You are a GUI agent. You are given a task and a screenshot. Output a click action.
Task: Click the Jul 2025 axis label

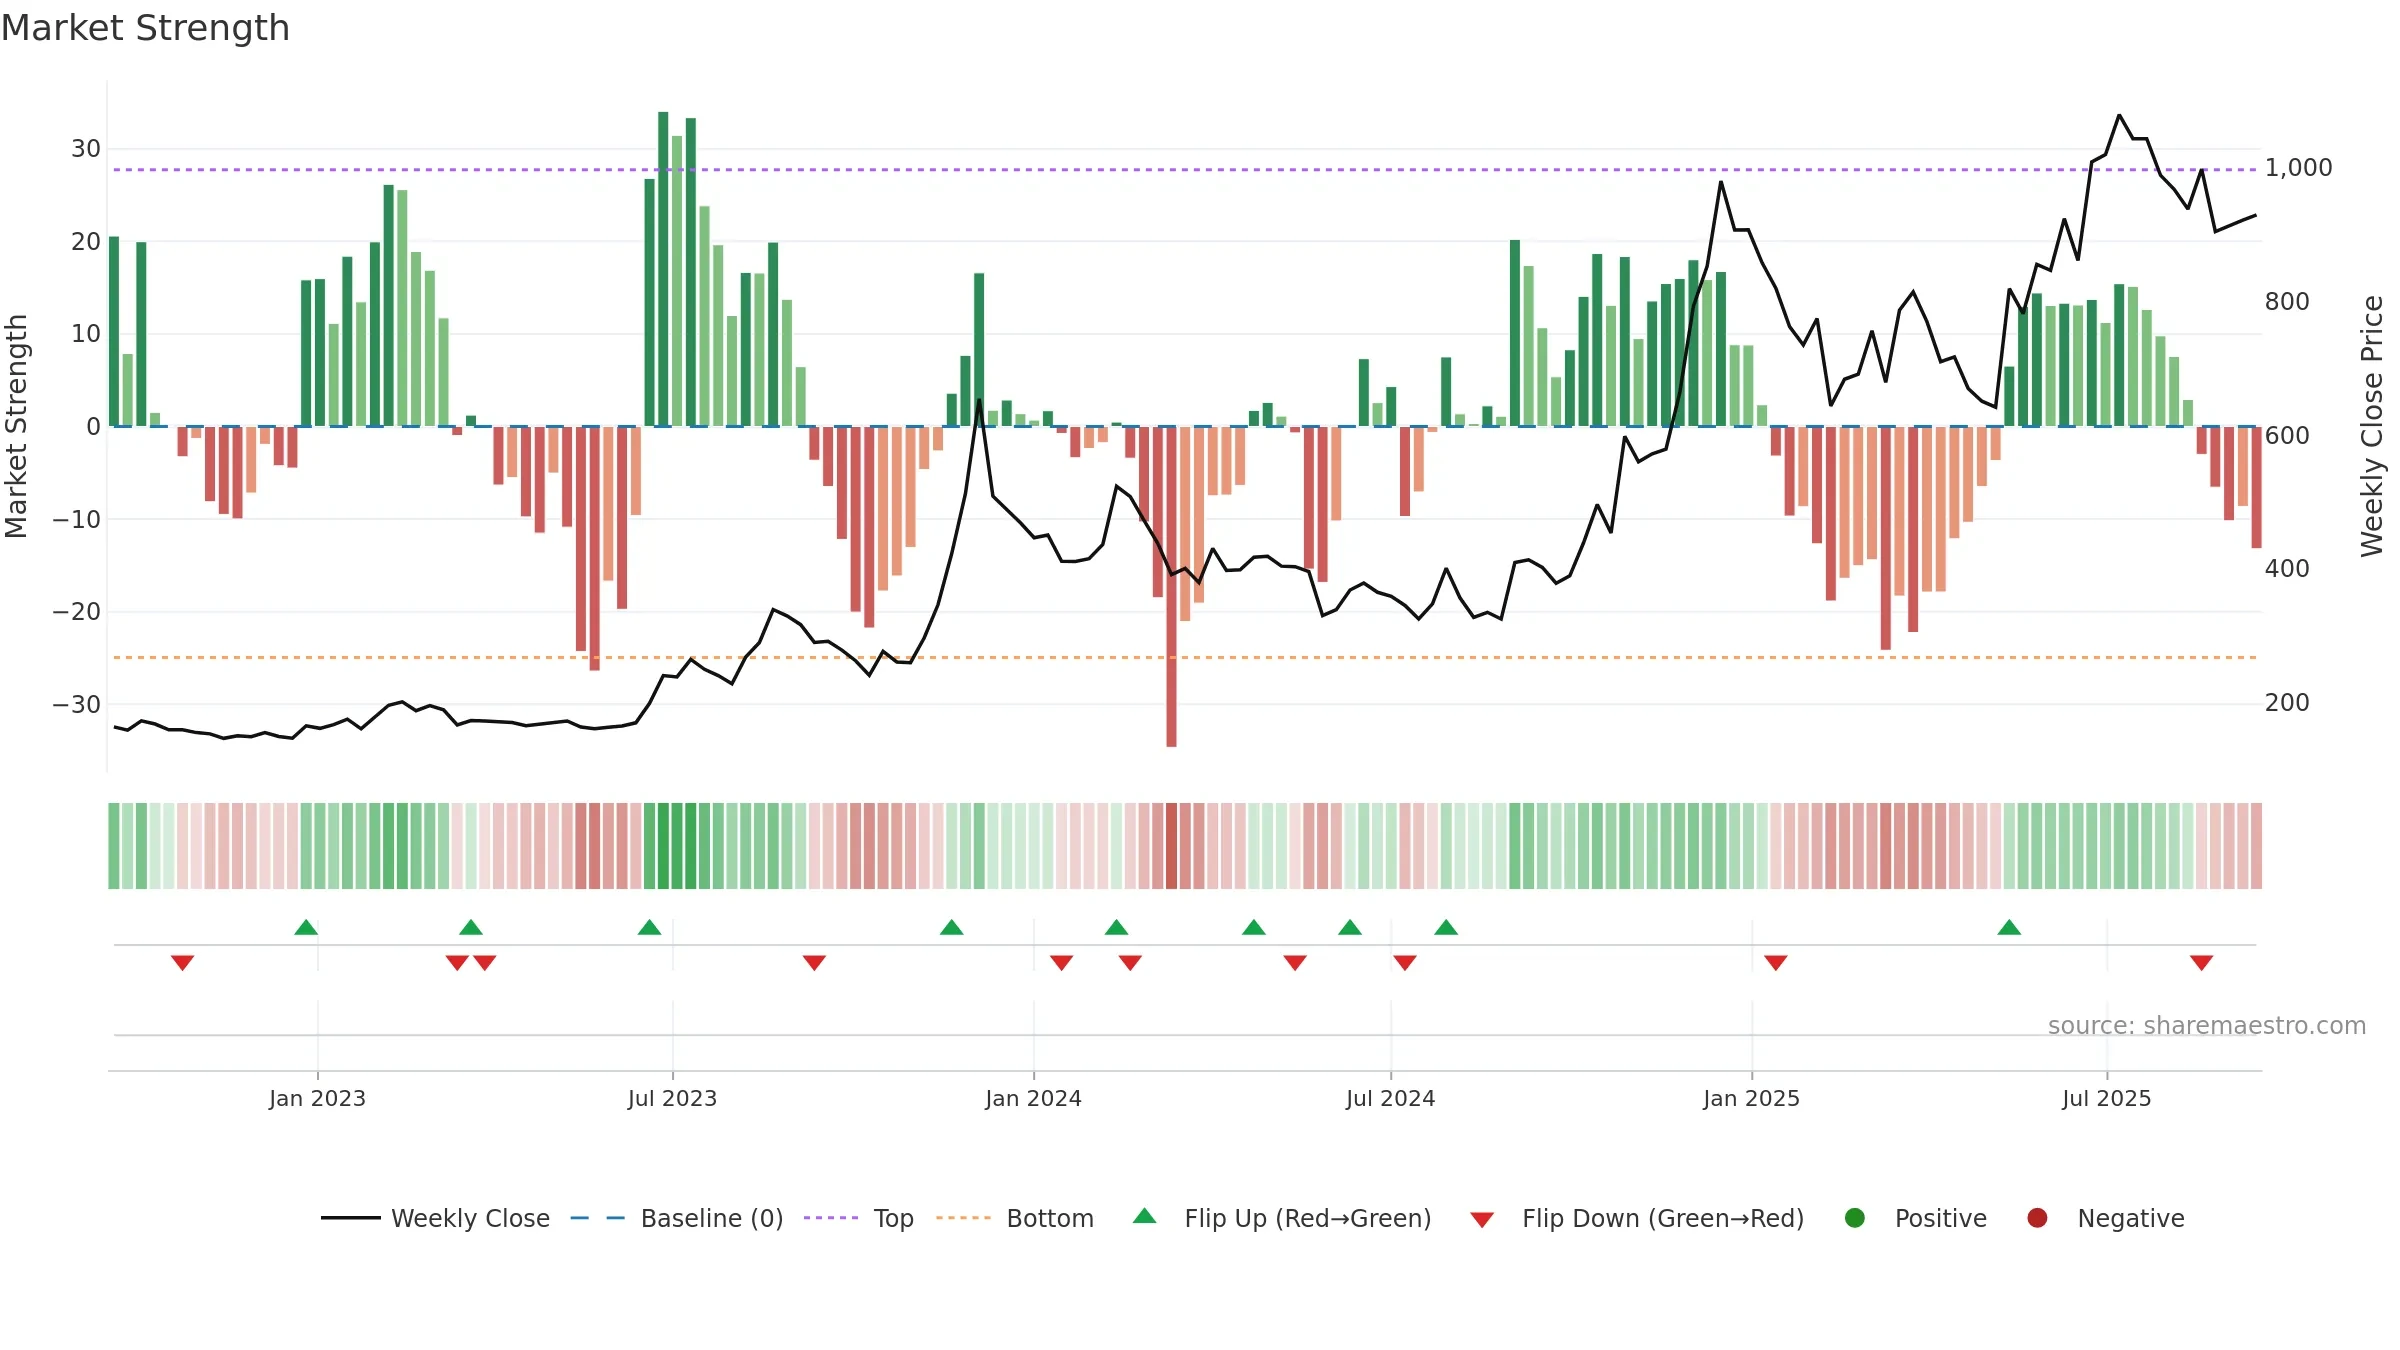click(x=2106, y=1098)
